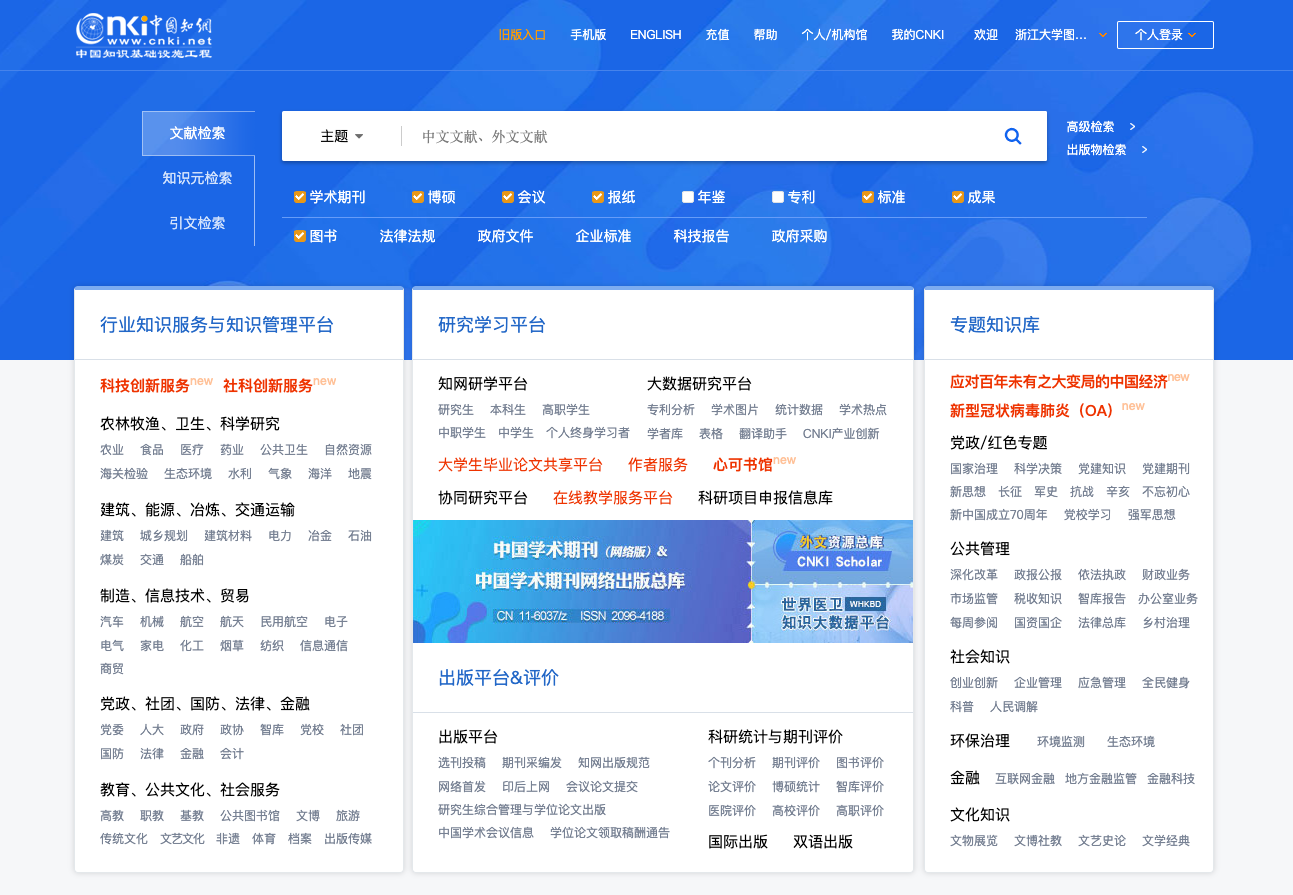Open 大学生毕业论文共享平台
Image resolution: width=1293 pixels, height=895 pixels.
click(520, 465)
